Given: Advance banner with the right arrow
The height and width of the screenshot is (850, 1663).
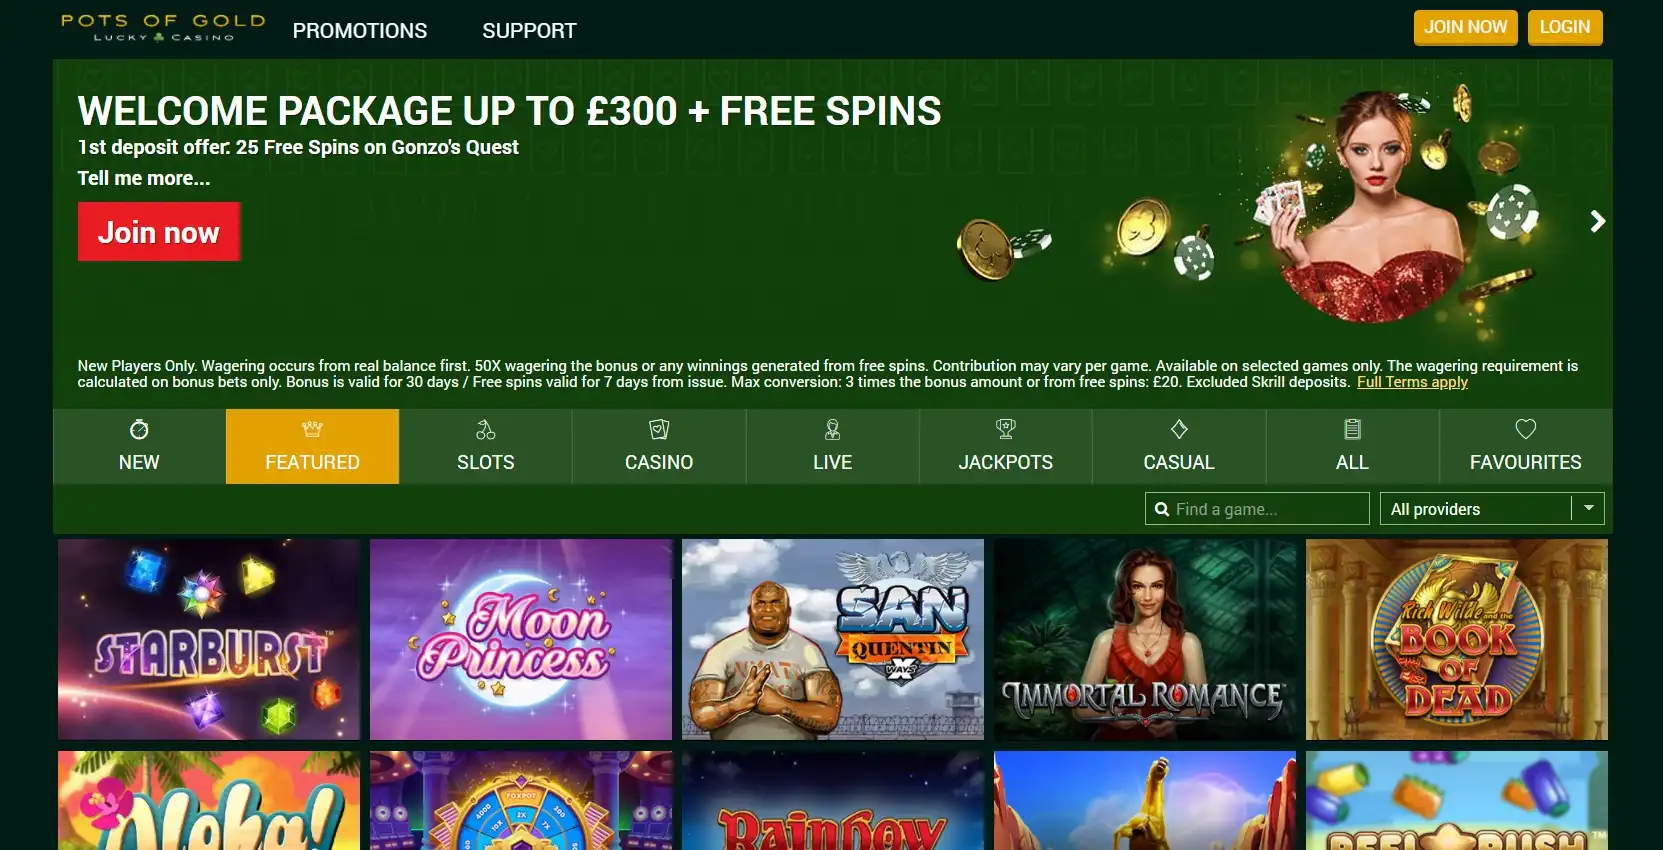Looking at the screenshot, I should (1597, 221).
